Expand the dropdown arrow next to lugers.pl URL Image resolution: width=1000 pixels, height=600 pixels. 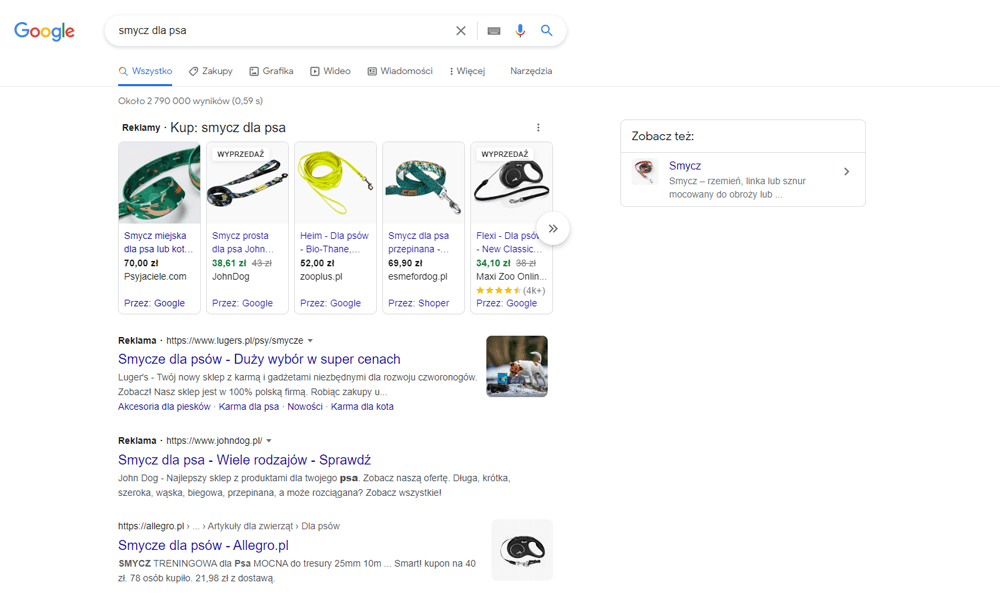(311, 340)
